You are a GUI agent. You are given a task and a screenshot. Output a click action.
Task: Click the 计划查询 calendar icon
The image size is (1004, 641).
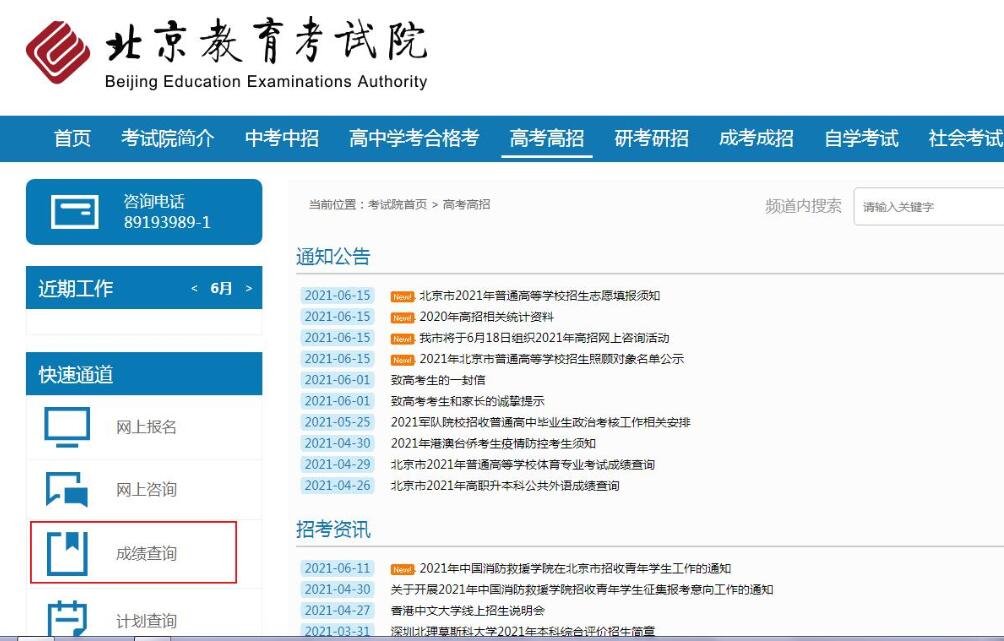pyautogui.click(x=66, y=618)
